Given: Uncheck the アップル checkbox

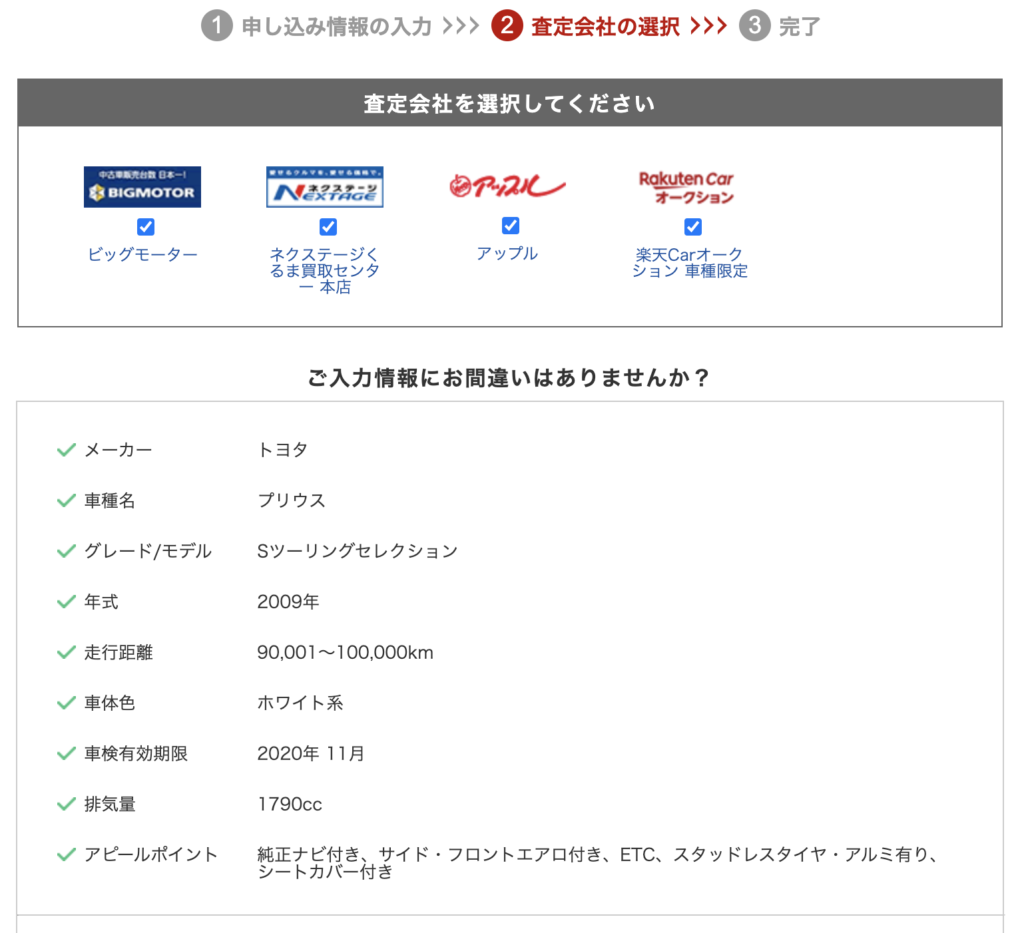Looking at the screenshot, I should click(510, 226).
